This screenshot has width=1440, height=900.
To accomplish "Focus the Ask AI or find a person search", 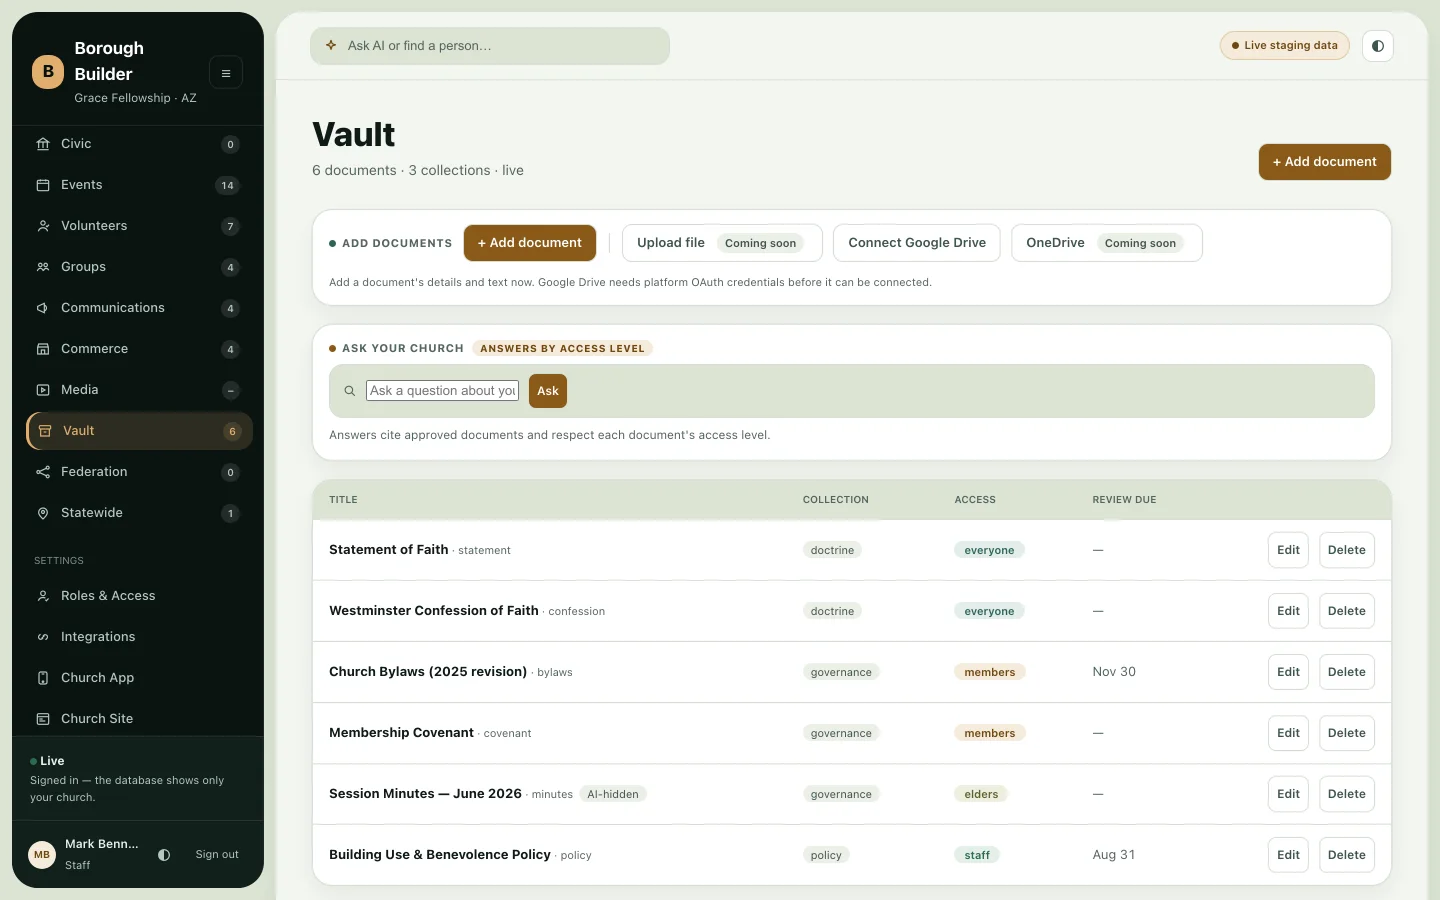I will pyautogui.click(x=490, y=46).
